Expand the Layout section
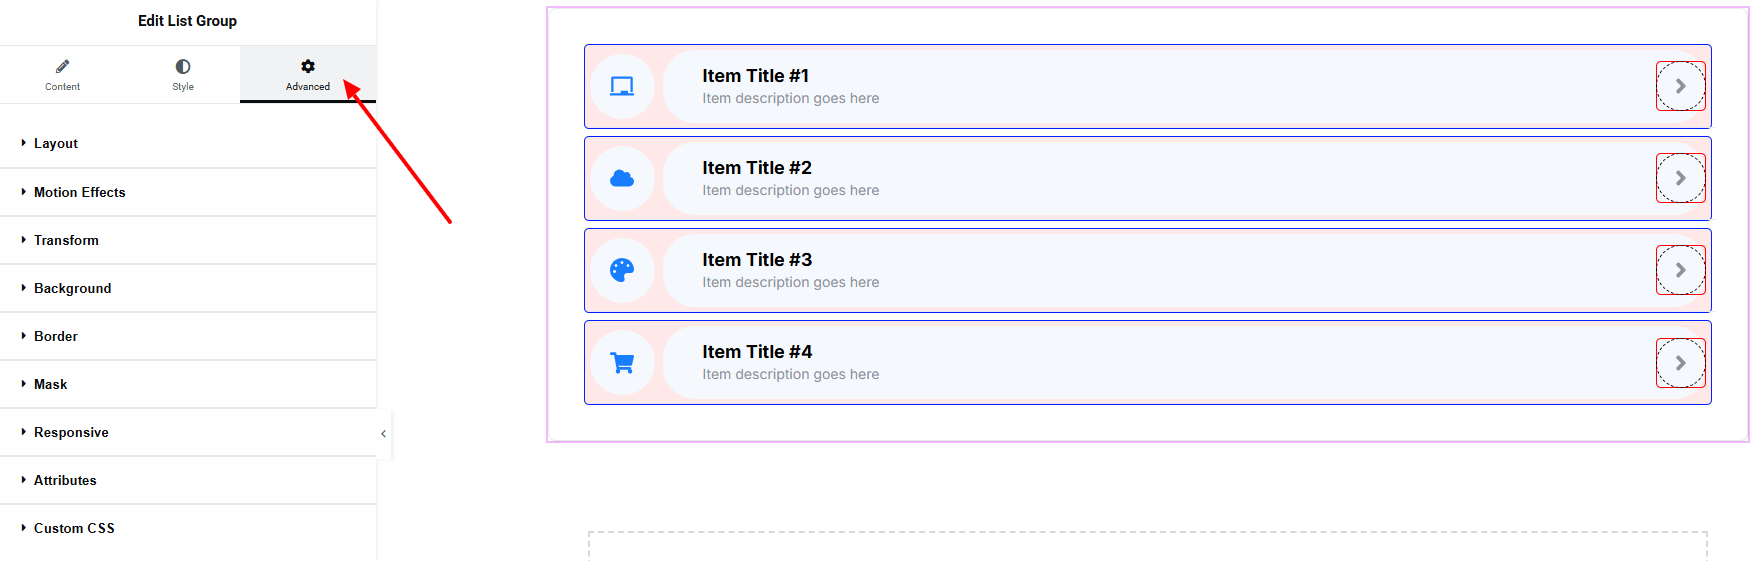This screenshot has height=561, width=1759. pyautogui.click(x=56, y=144)
